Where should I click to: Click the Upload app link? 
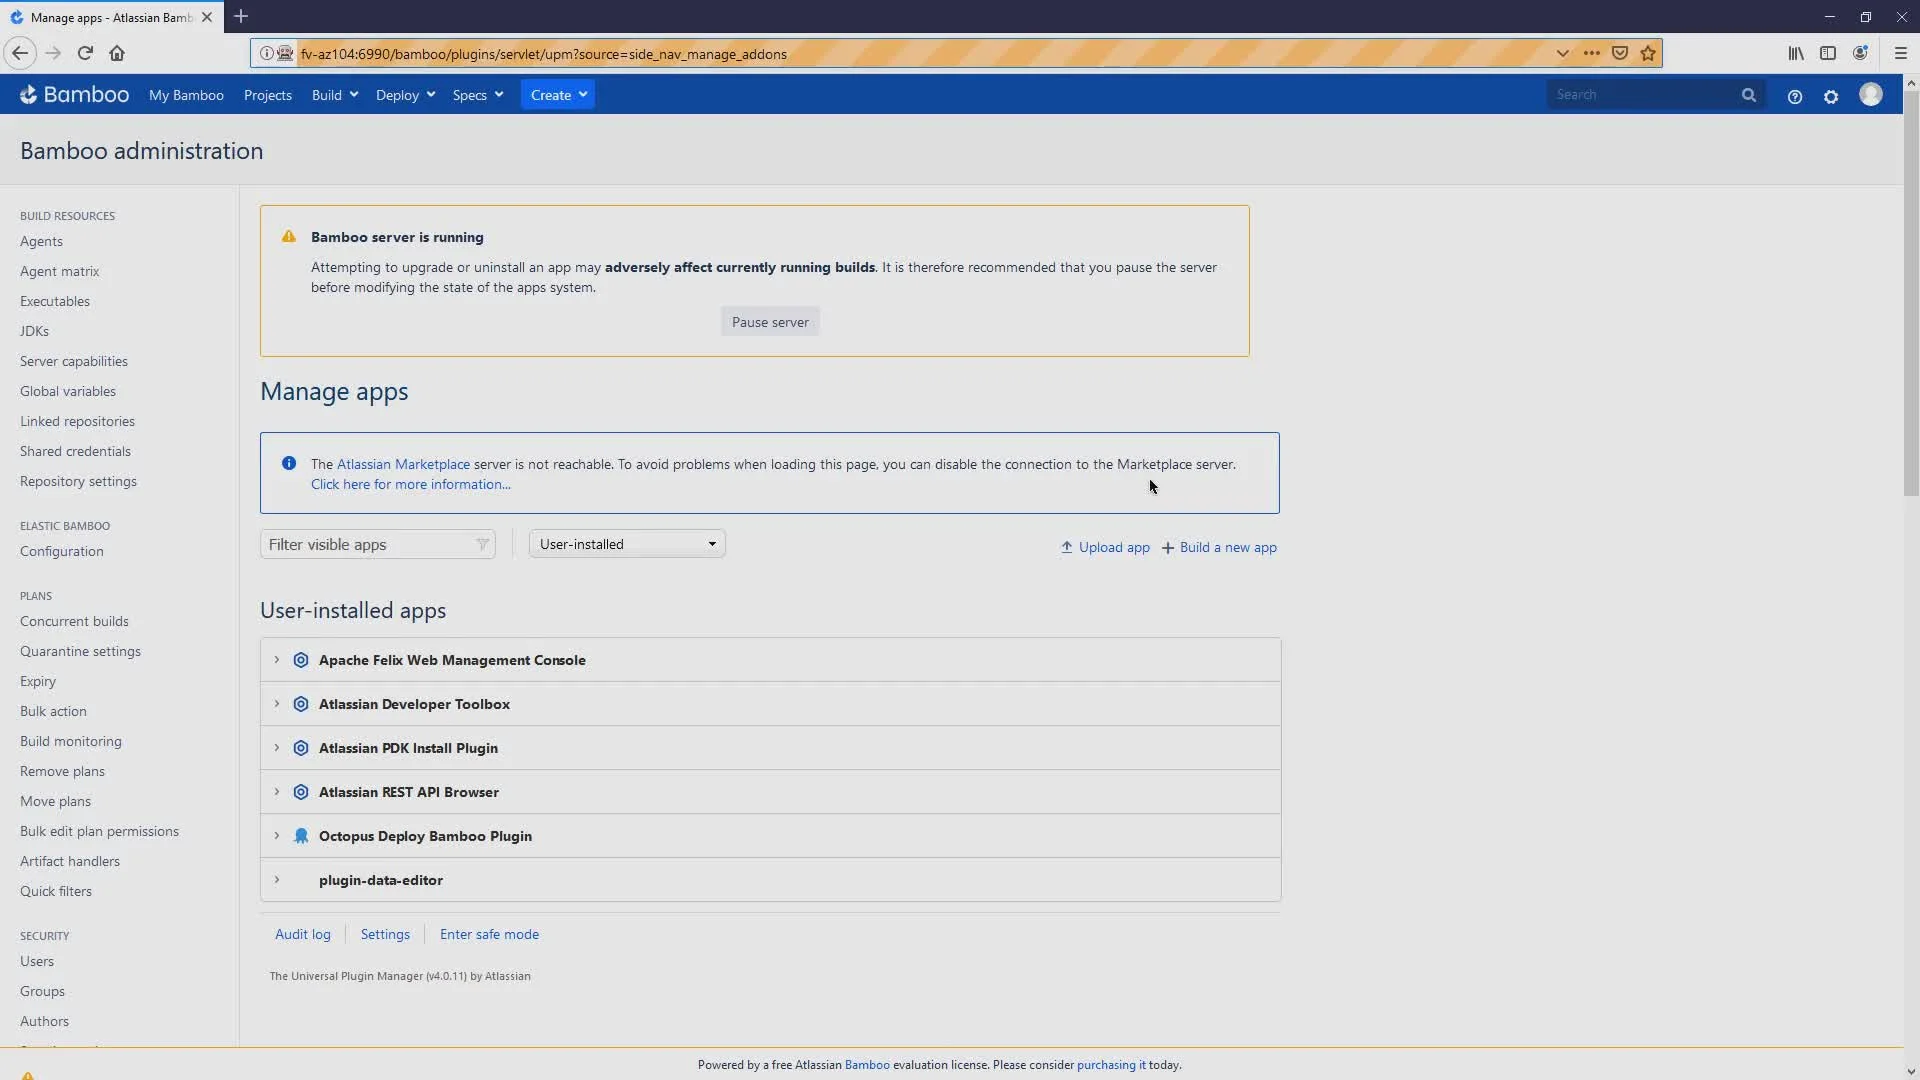[1105, 546]
